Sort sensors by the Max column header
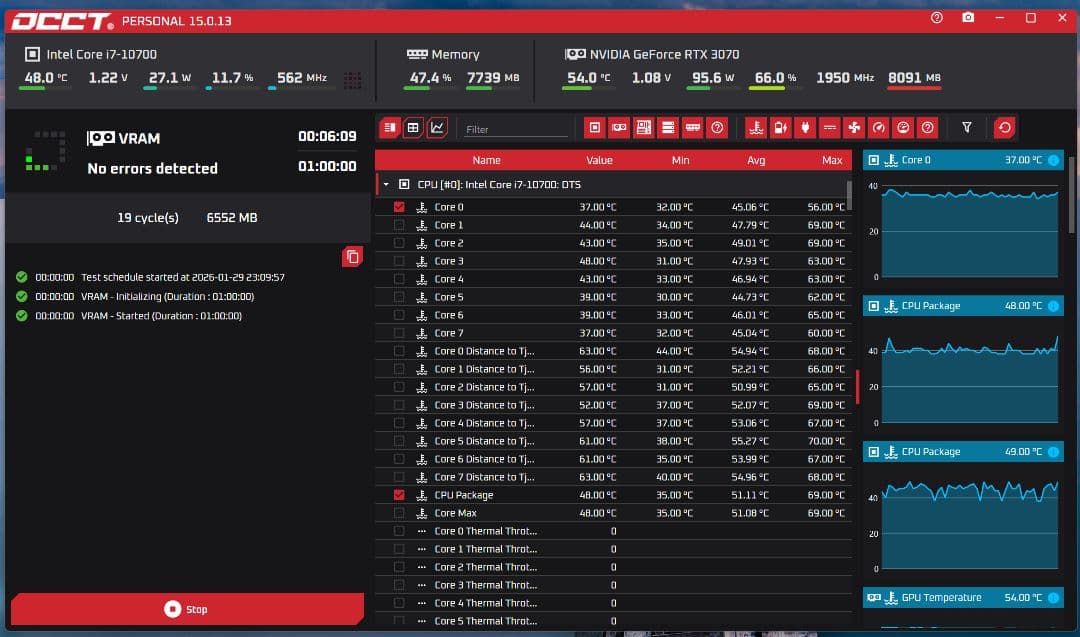Screen dimensions: 1080x637 click(x=832, y=160)
